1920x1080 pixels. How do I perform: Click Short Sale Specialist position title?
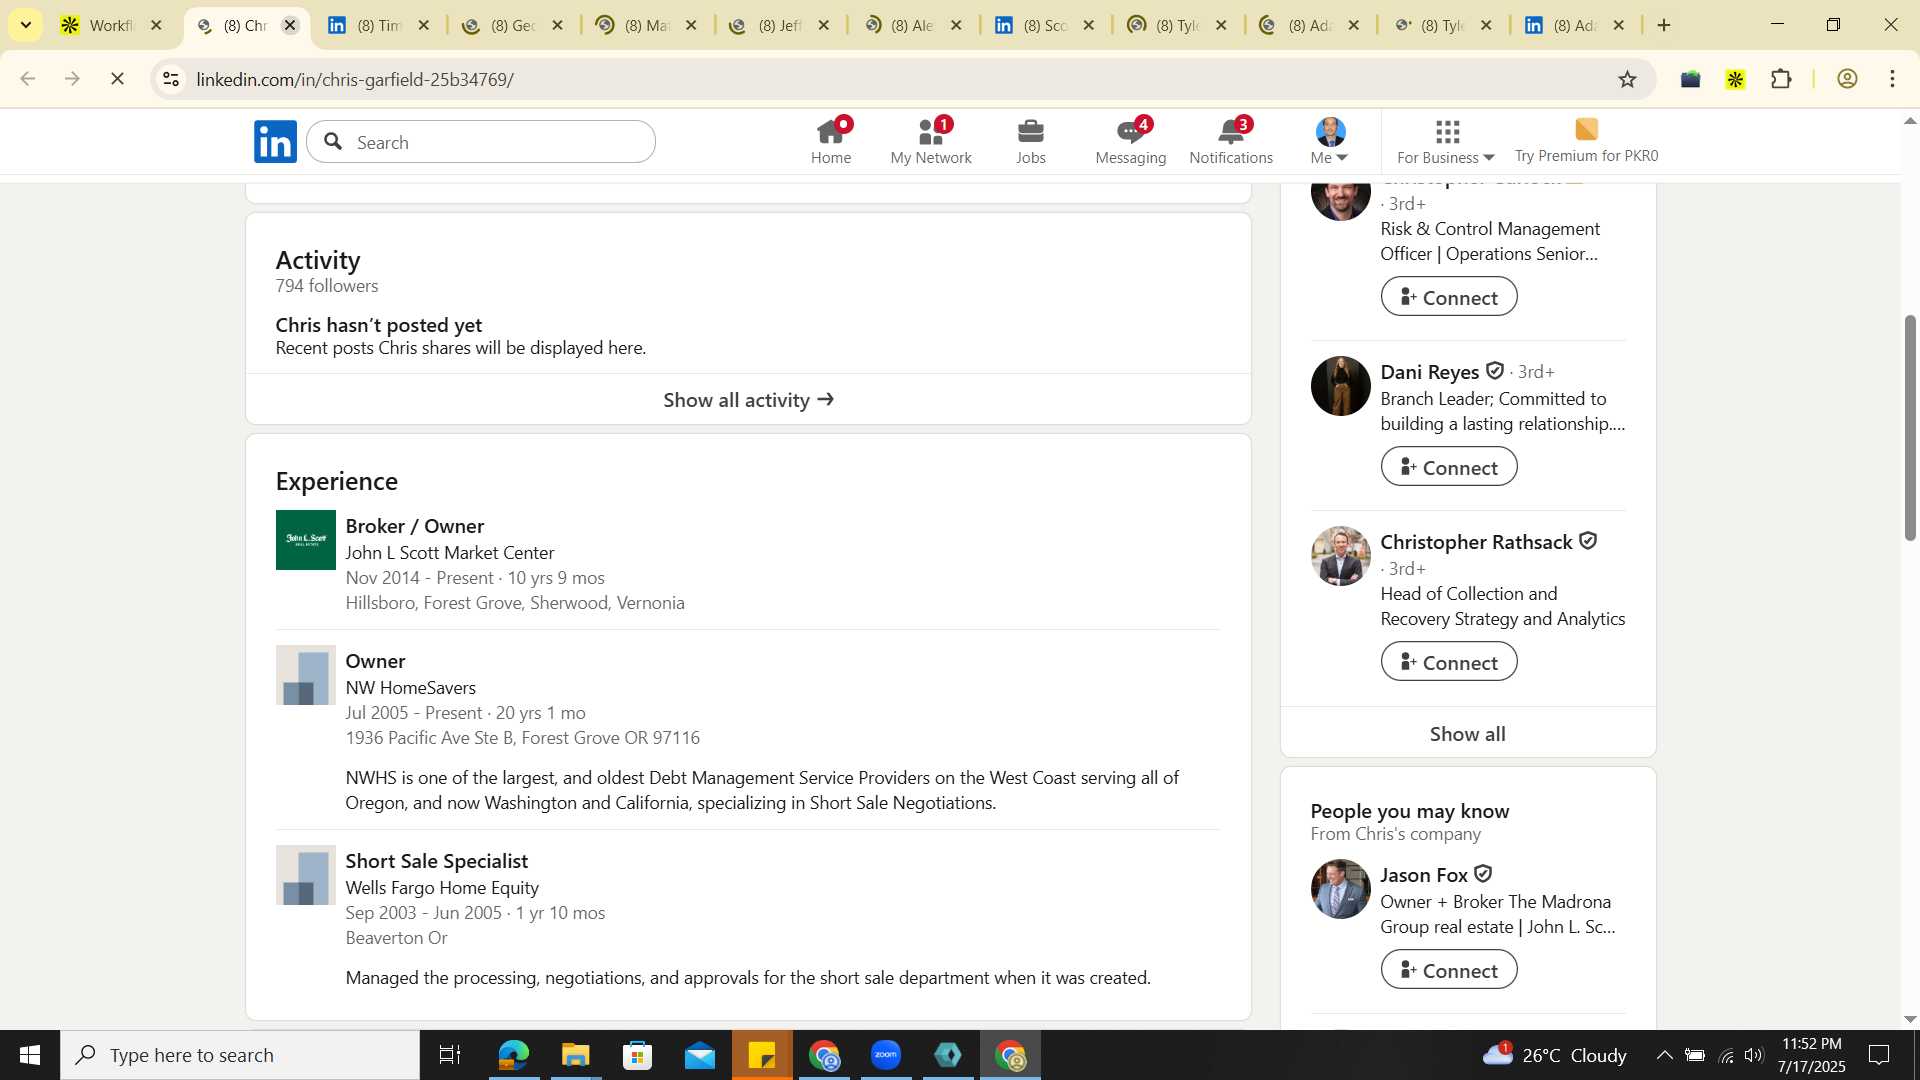click(436, 861)
